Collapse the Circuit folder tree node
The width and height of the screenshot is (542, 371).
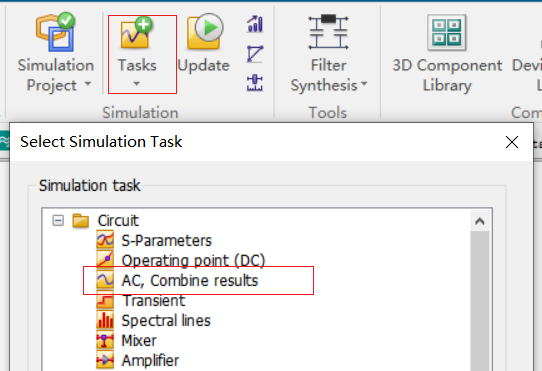point(58,220)
